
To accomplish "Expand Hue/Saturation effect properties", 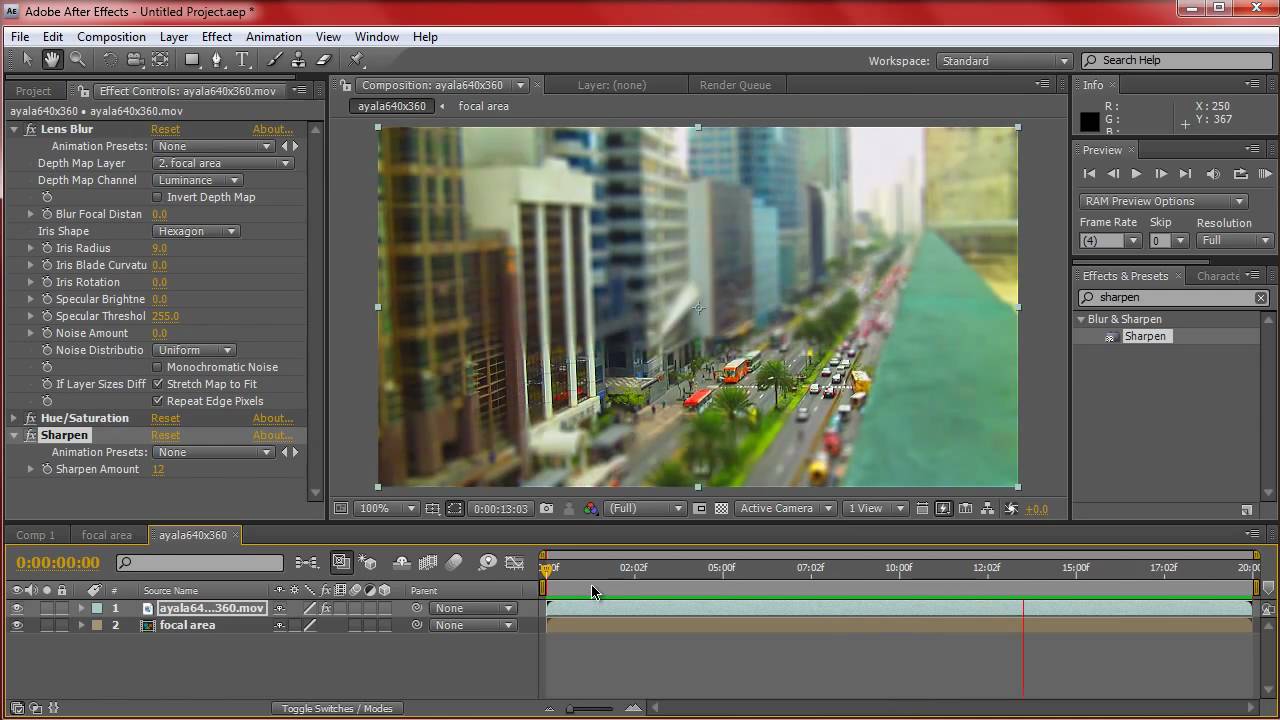I will point(14,418).
